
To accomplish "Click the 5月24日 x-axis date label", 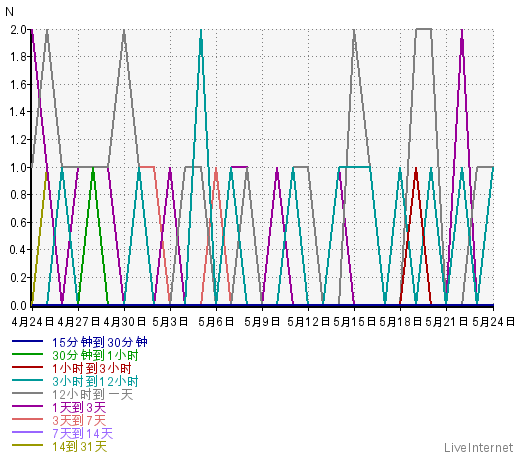I will coord(494,322).
